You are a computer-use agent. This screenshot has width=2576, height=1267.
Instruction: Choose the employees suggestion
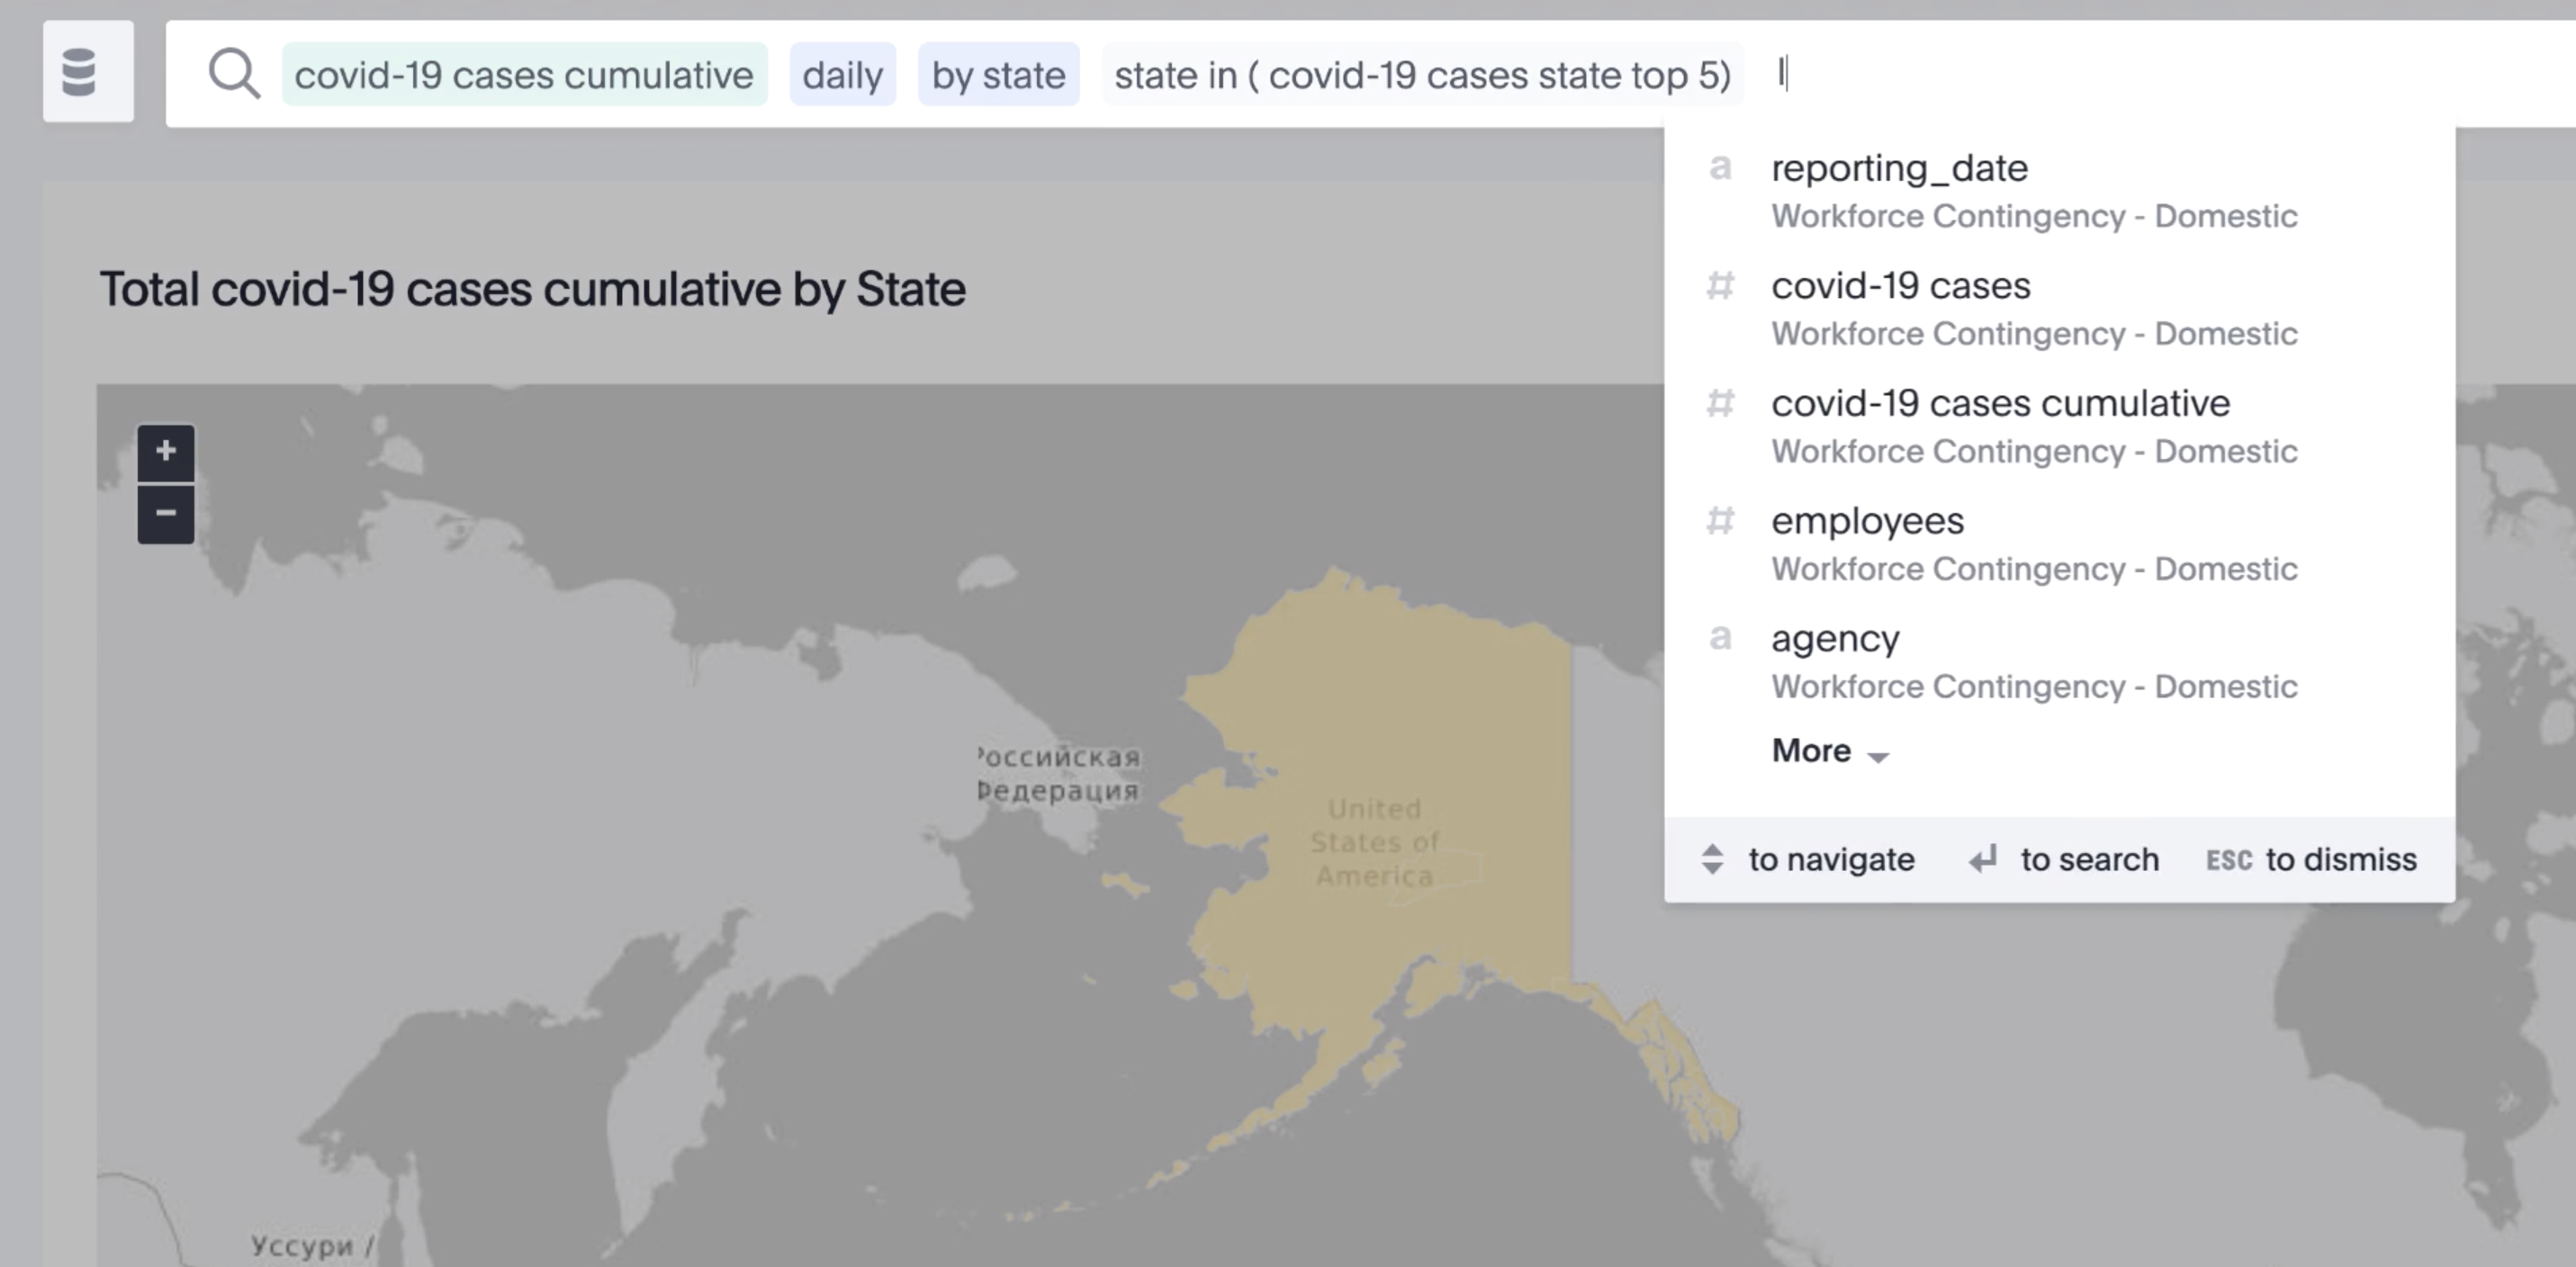[x=1867, y=521]
